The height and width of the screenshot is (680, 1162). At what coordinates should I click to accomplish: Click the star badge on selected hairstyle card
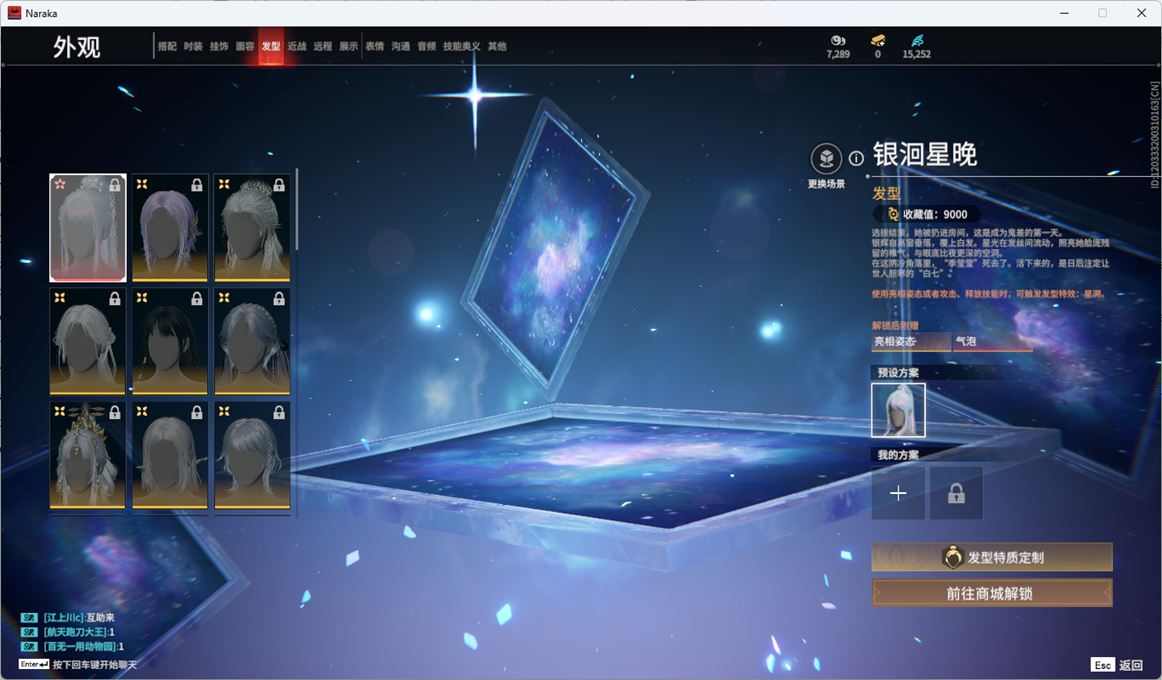pos(60,184)
